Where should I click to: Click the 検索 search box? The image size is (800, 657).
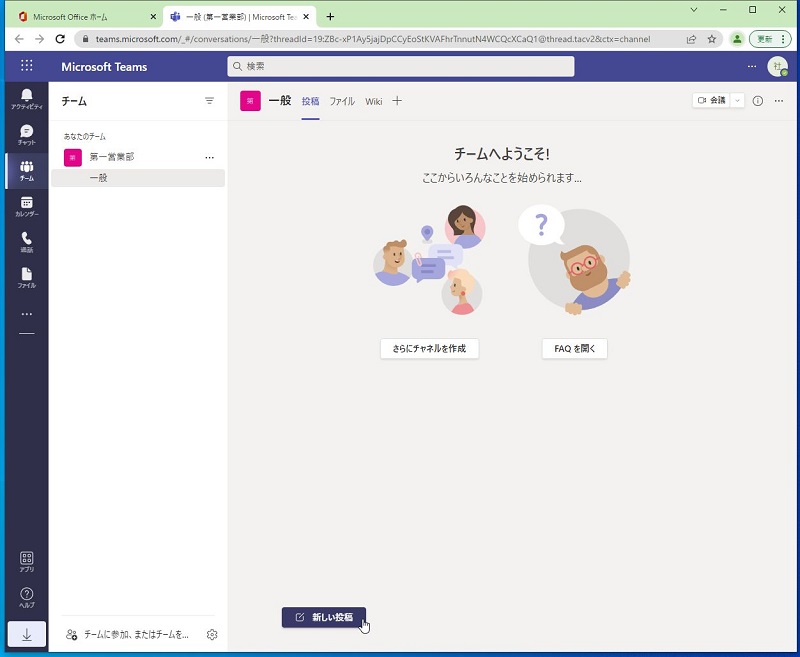point(401,66)
